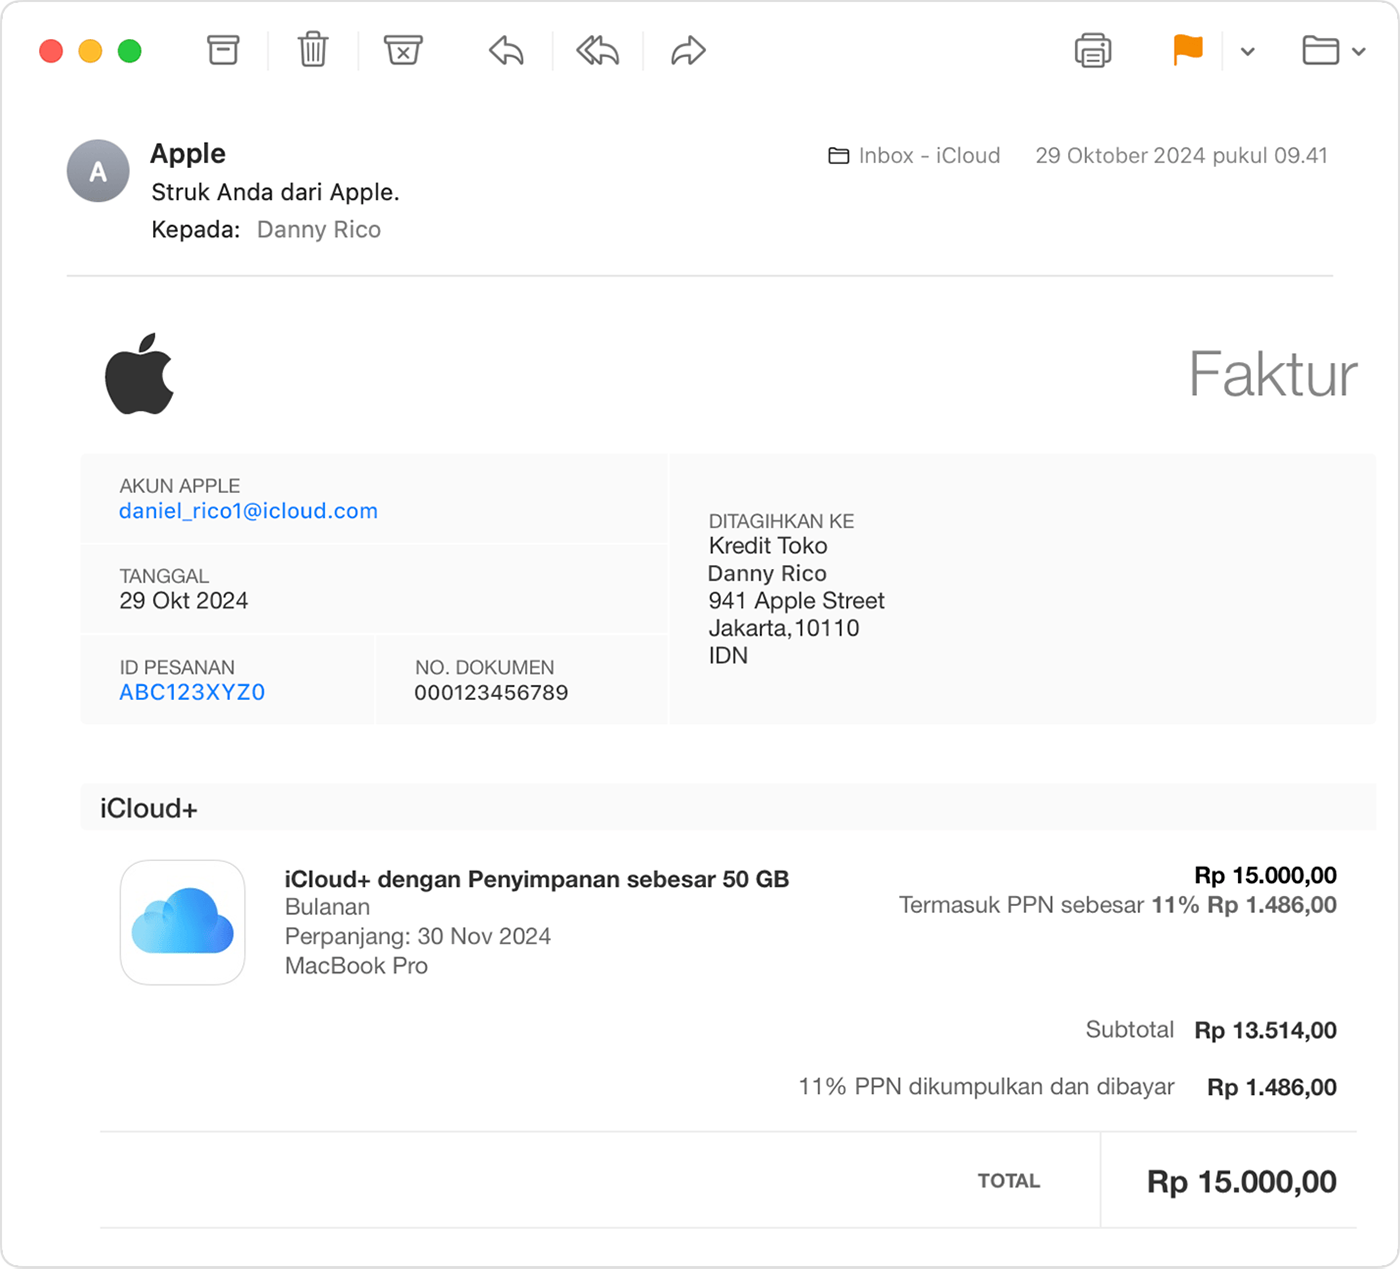
Task: Click the Reply All double-arrow icon
Action: 598,50
